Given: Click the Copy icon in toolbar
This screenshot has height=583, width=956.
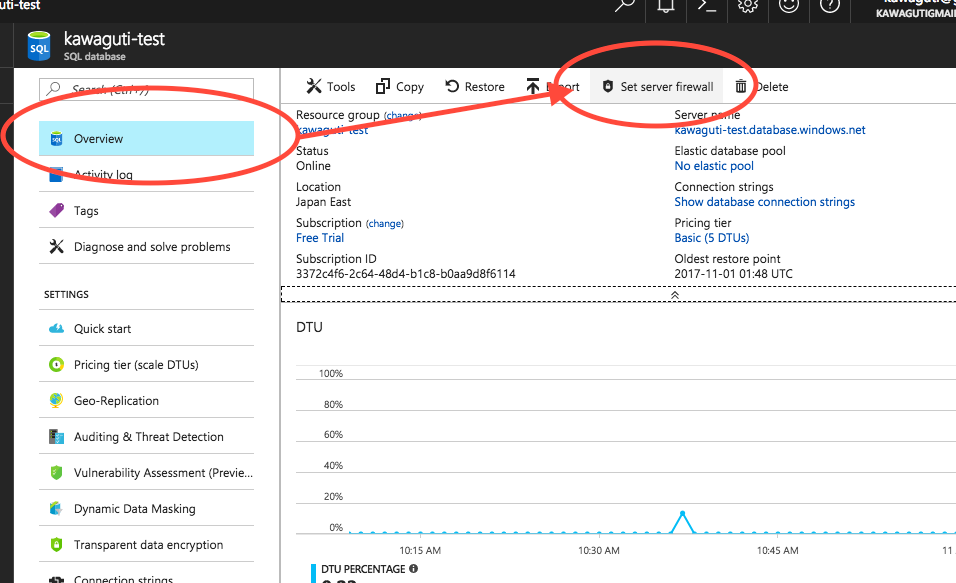Looking at the screenshot, I should point(382,87).
